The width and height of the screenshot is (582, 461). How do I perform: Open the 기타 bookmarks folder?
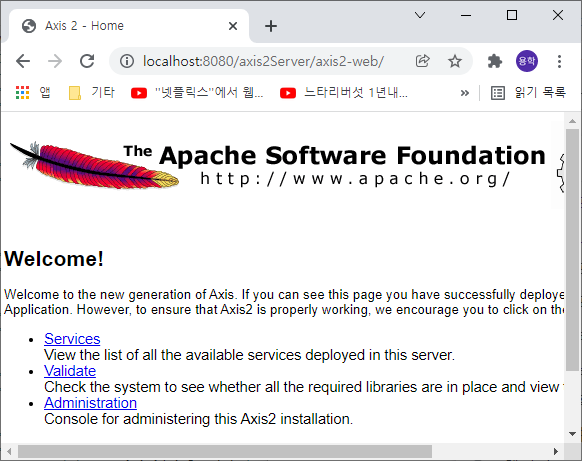(92, 92)
